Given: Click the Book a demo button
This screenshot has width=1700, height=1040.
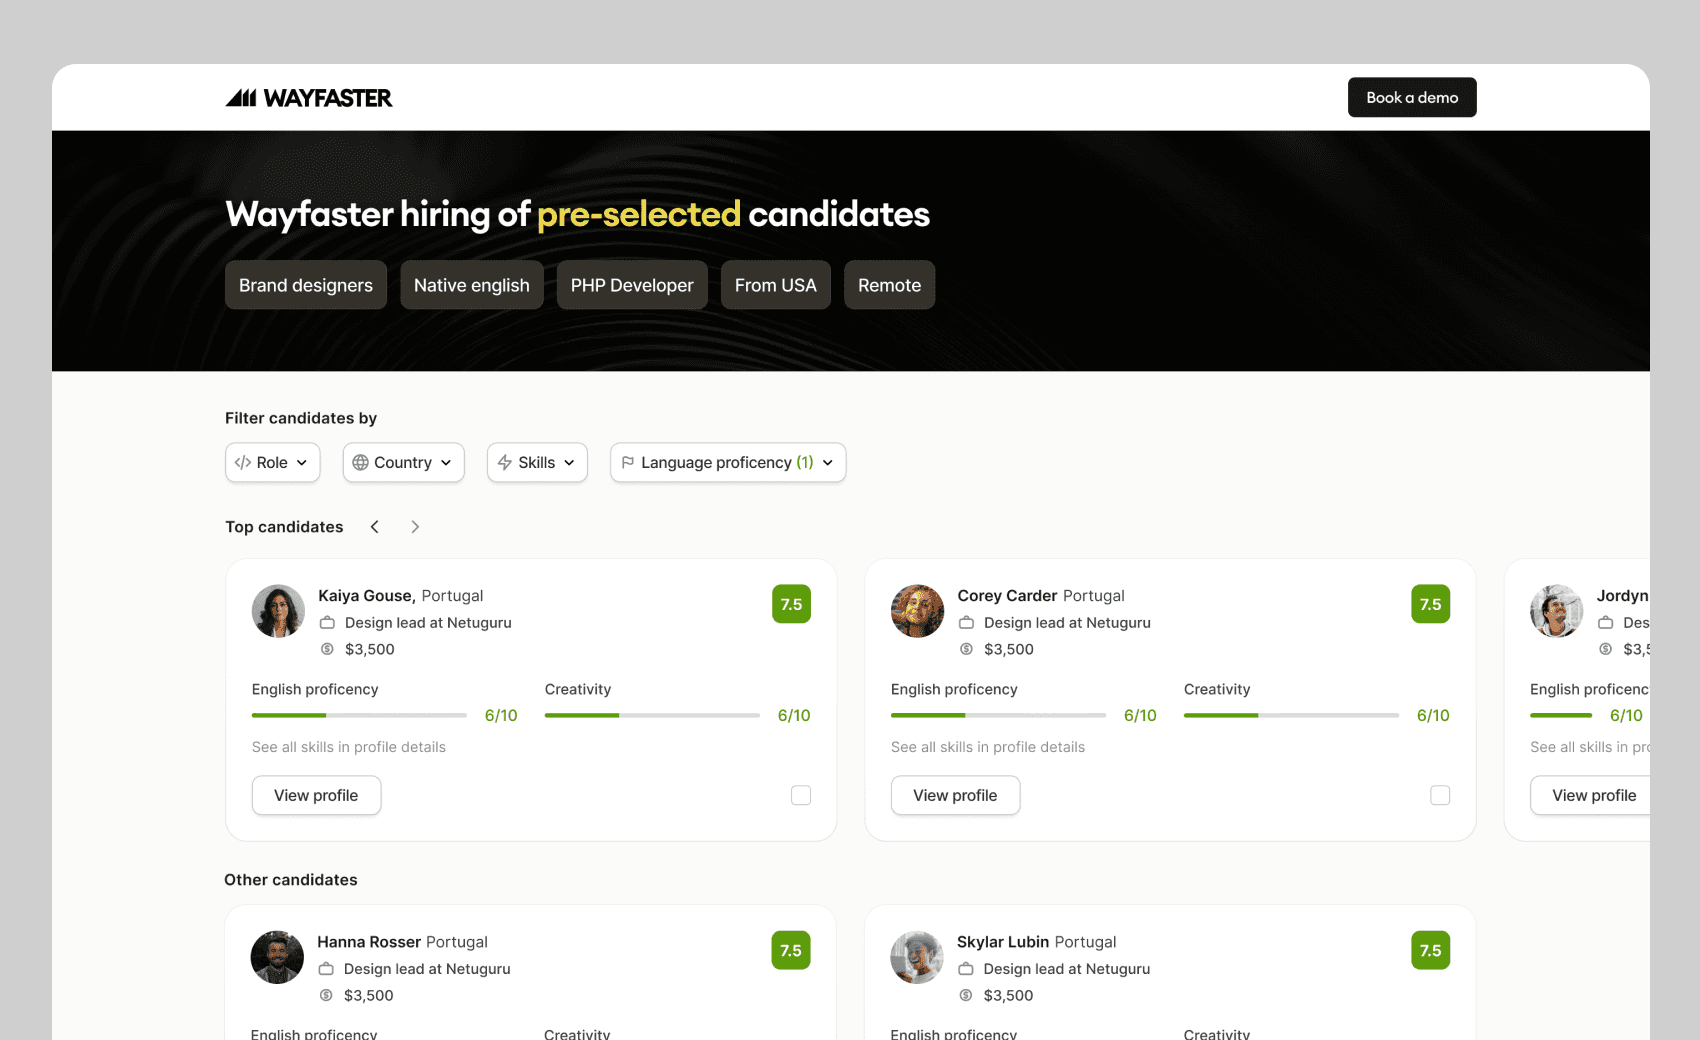Looking at the screenshot, I should 1412,97.
